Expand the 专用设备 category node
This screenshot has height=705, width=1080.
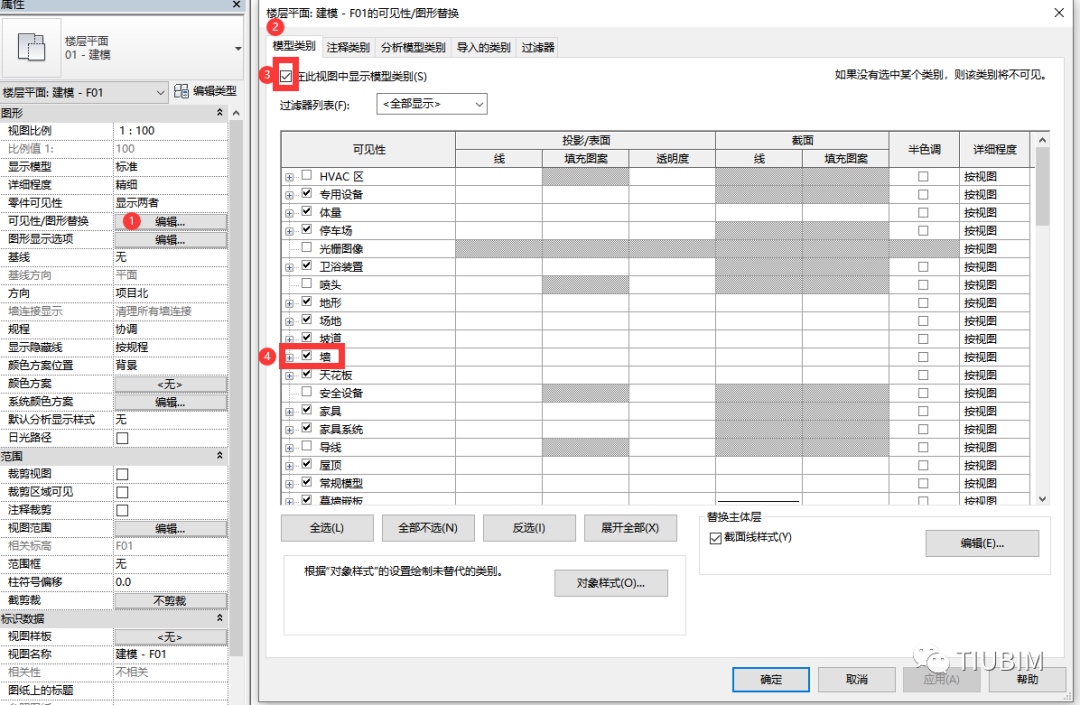point(289,195)
